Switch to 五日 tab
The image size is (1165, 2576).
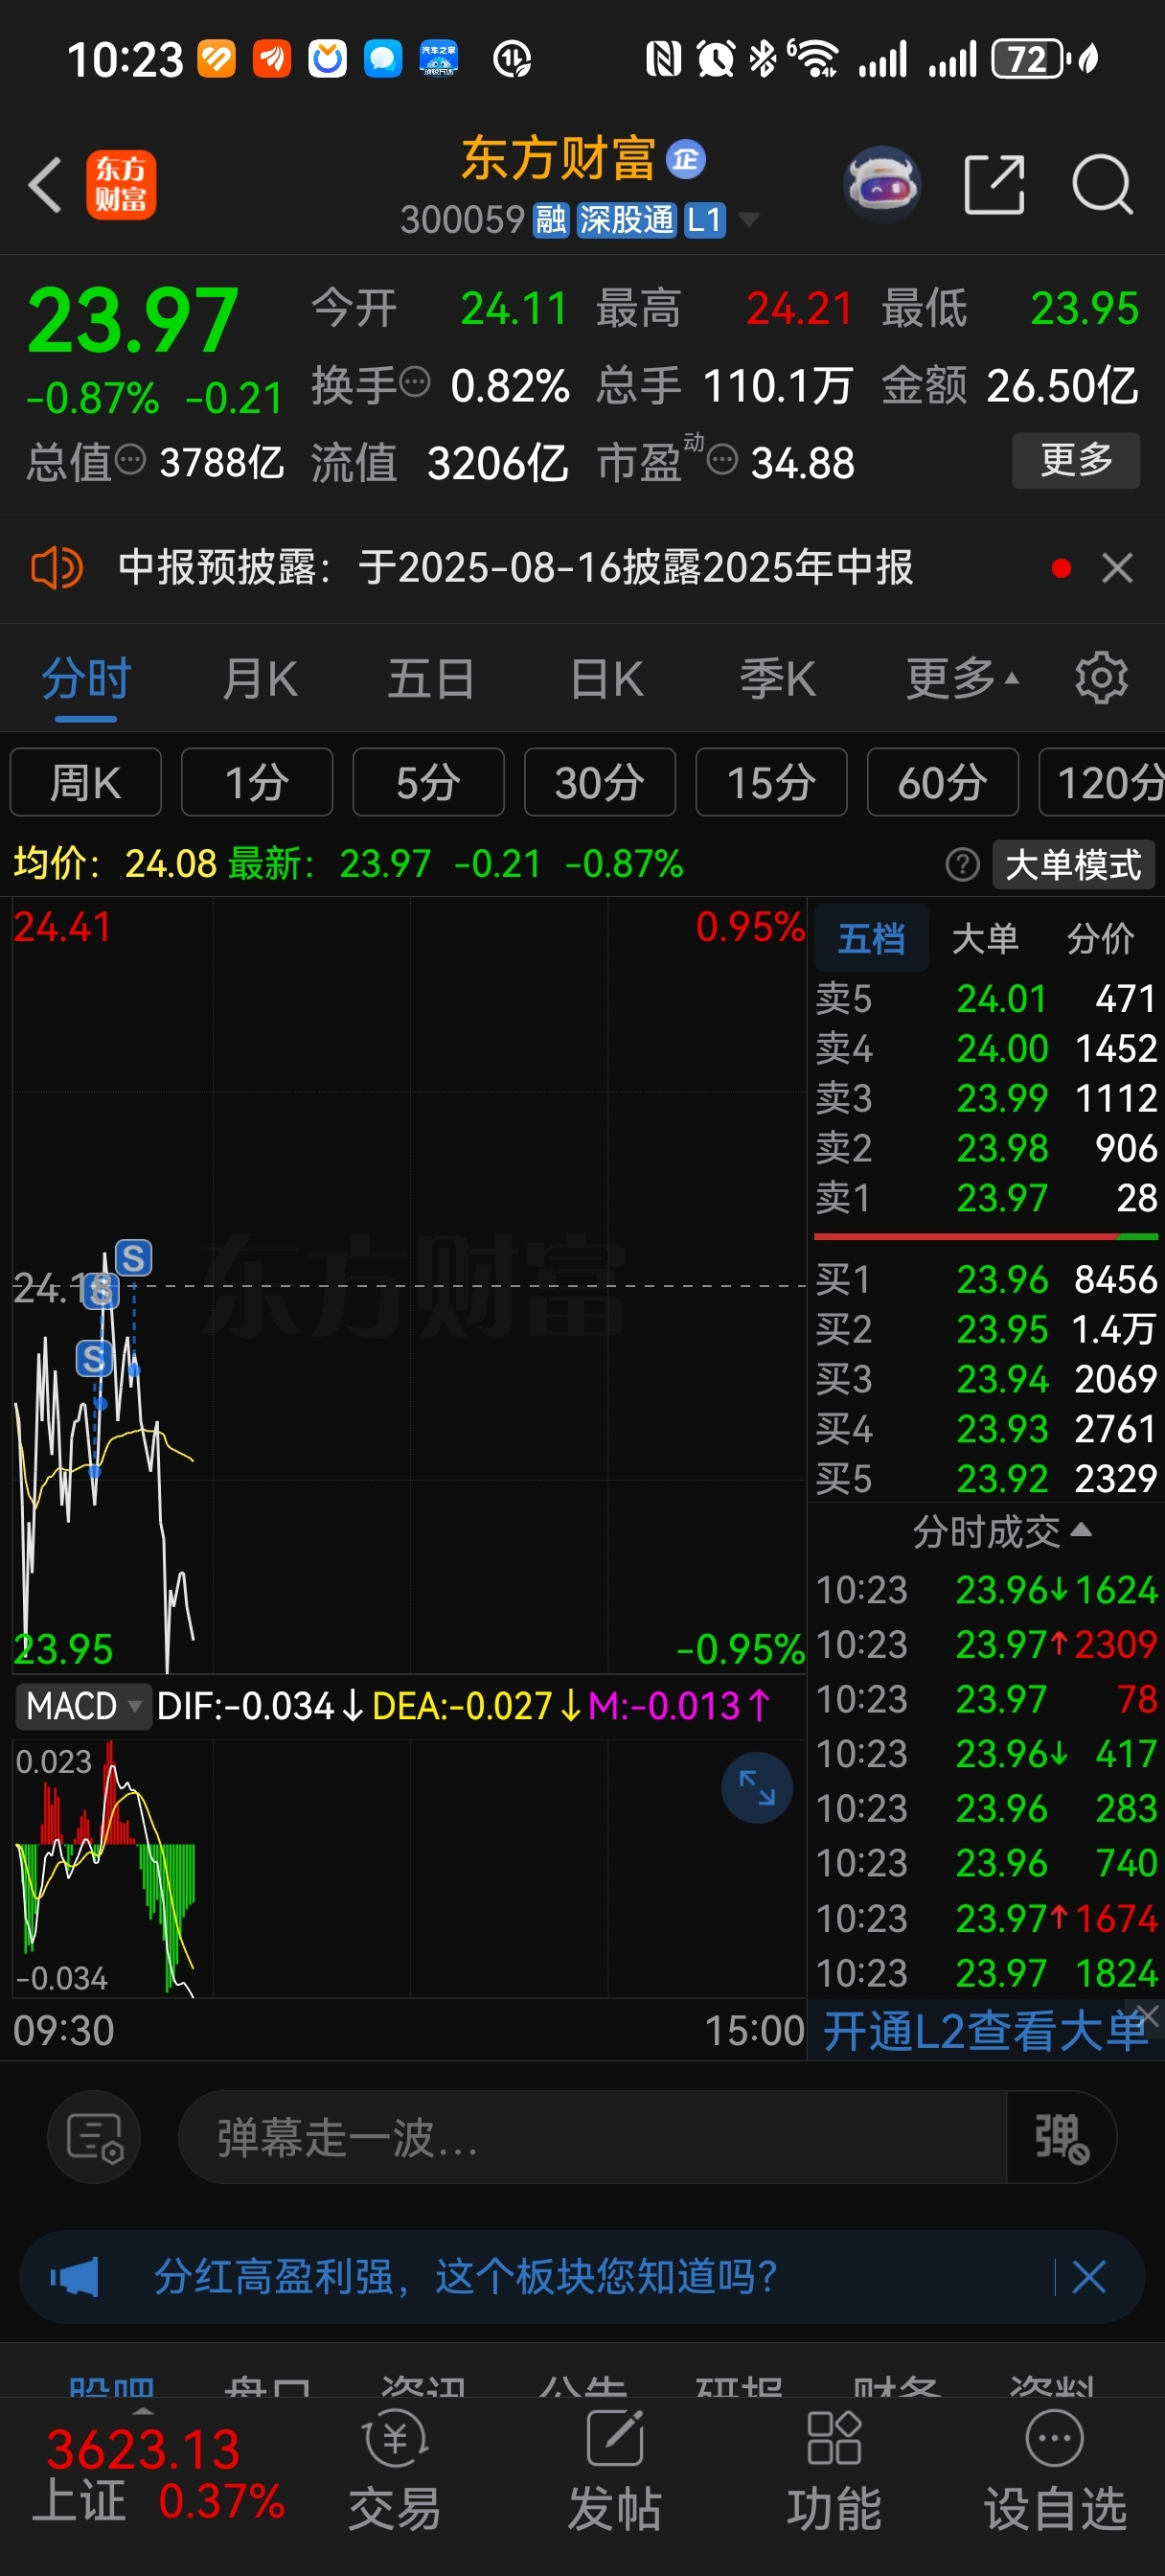coord(431,679)
